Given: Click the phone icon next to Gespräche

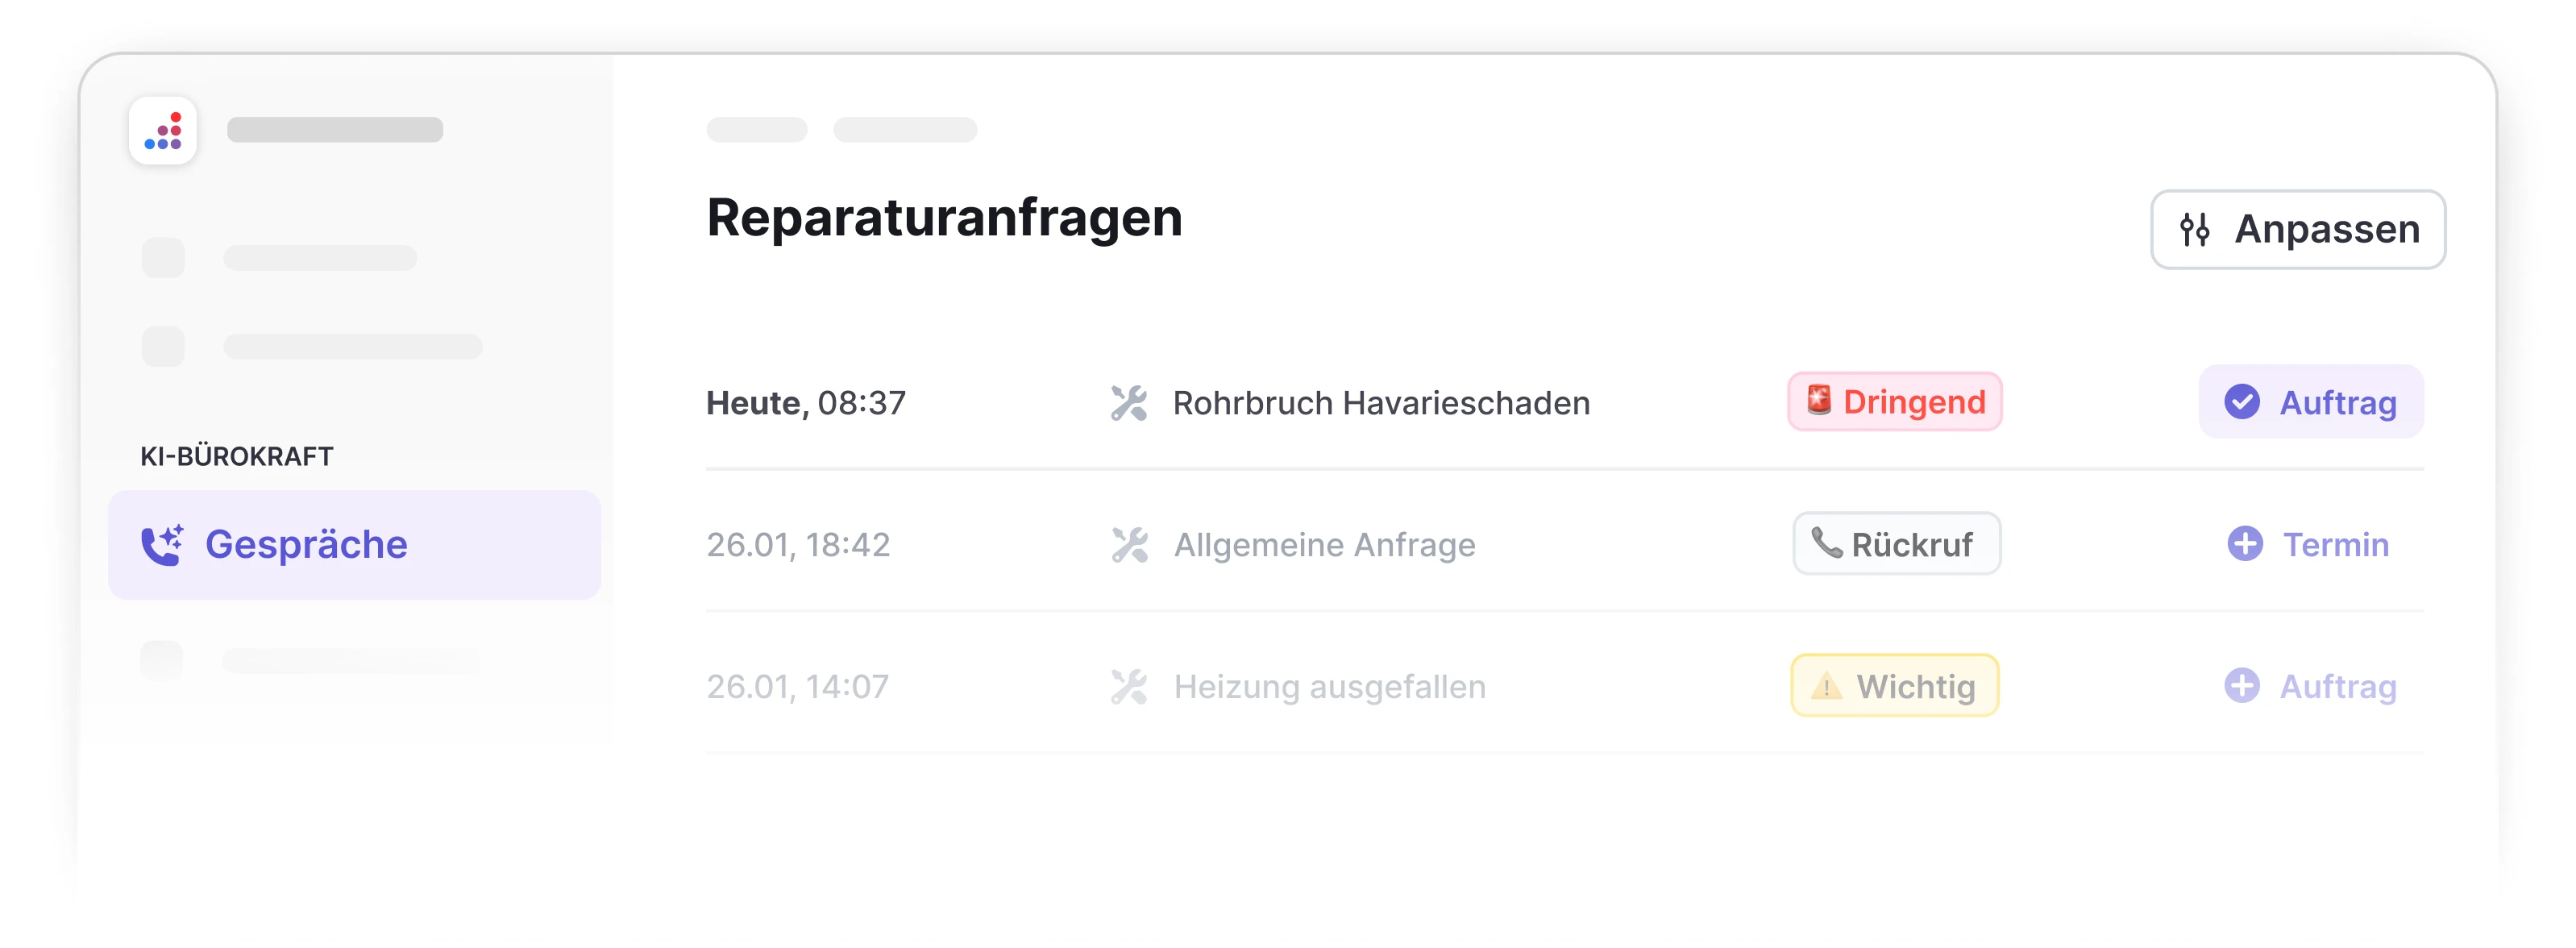Looking at the screenshot, I should (163, 543).
